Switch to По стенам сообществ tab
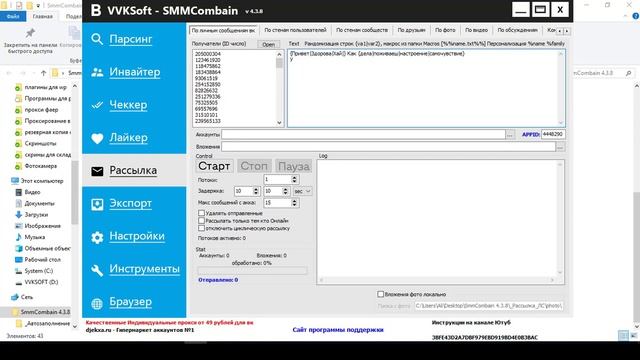Screen dimensions: 640x360 coord(362,30)
